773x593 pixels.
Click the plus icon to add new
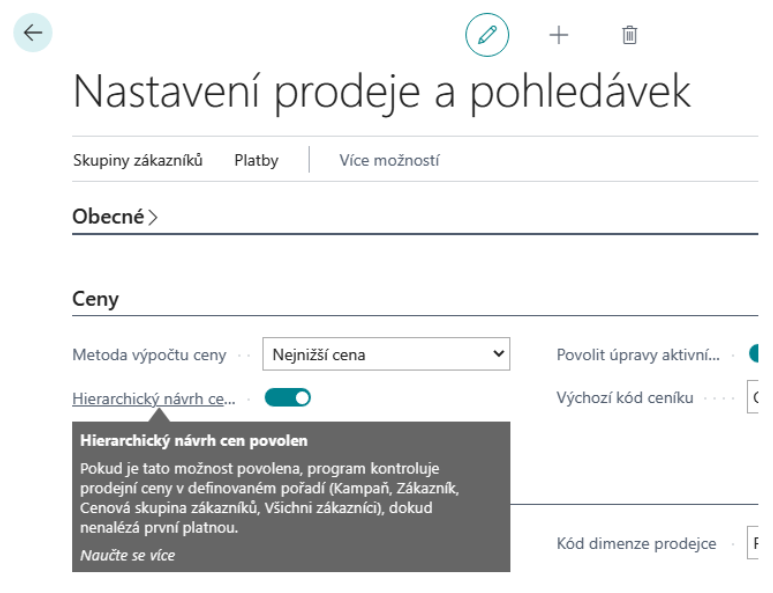(558, 35)
